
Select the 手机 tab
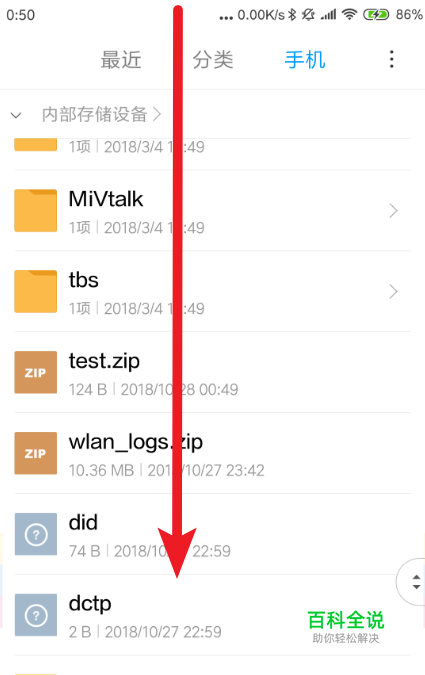point(305,59)
